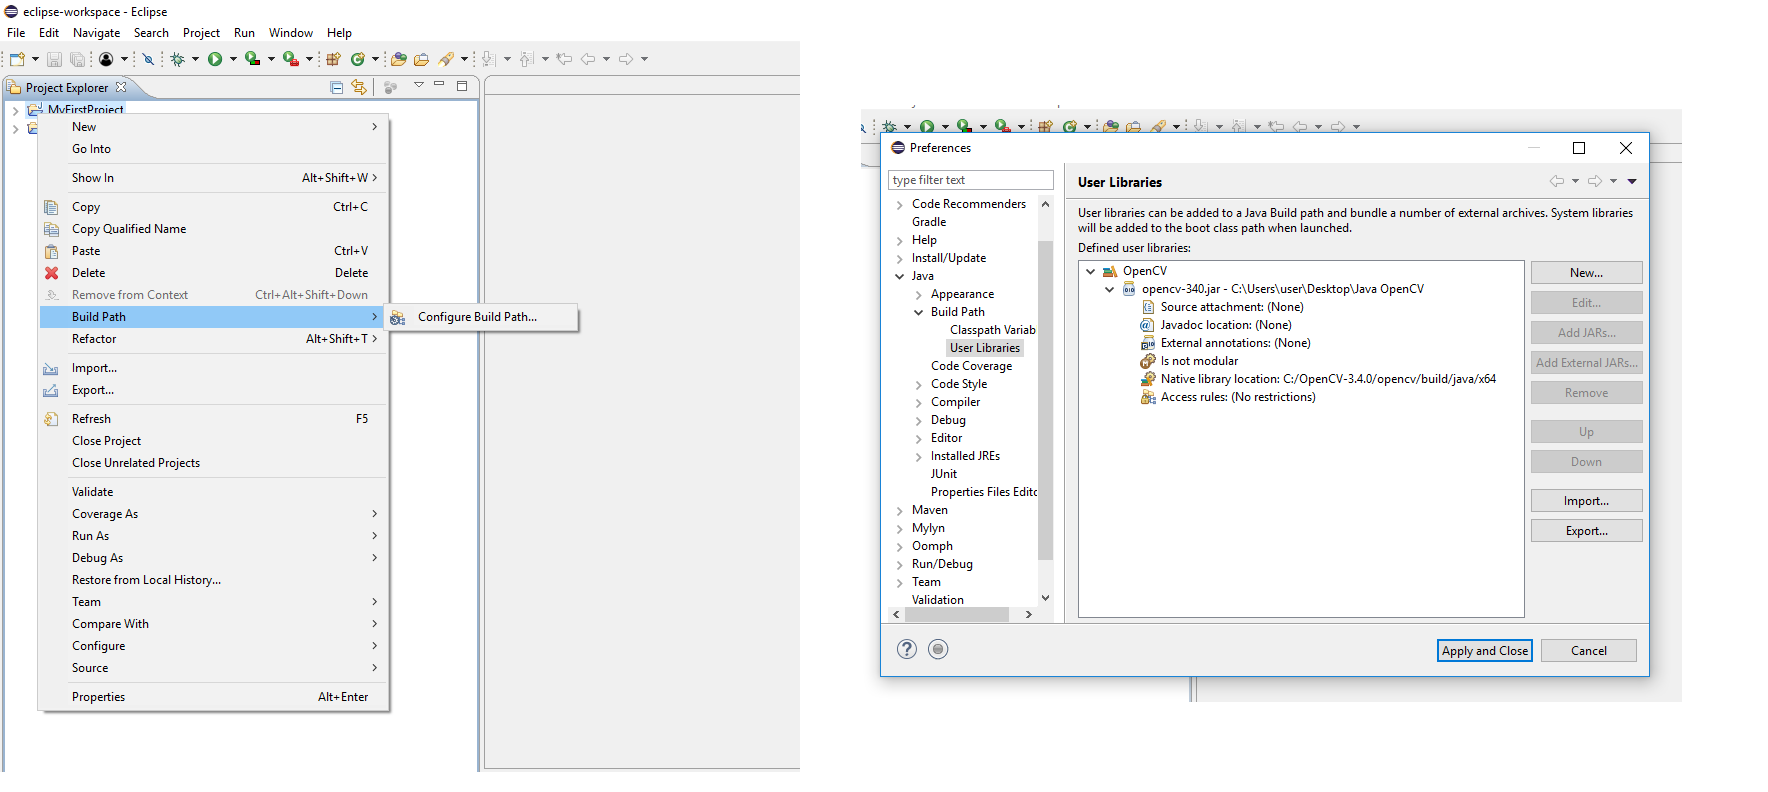The height and width of the screenshot is (792, 1768).
Task: Click the green Run icon in the left Eclipse toolbar
Action: 215,59
